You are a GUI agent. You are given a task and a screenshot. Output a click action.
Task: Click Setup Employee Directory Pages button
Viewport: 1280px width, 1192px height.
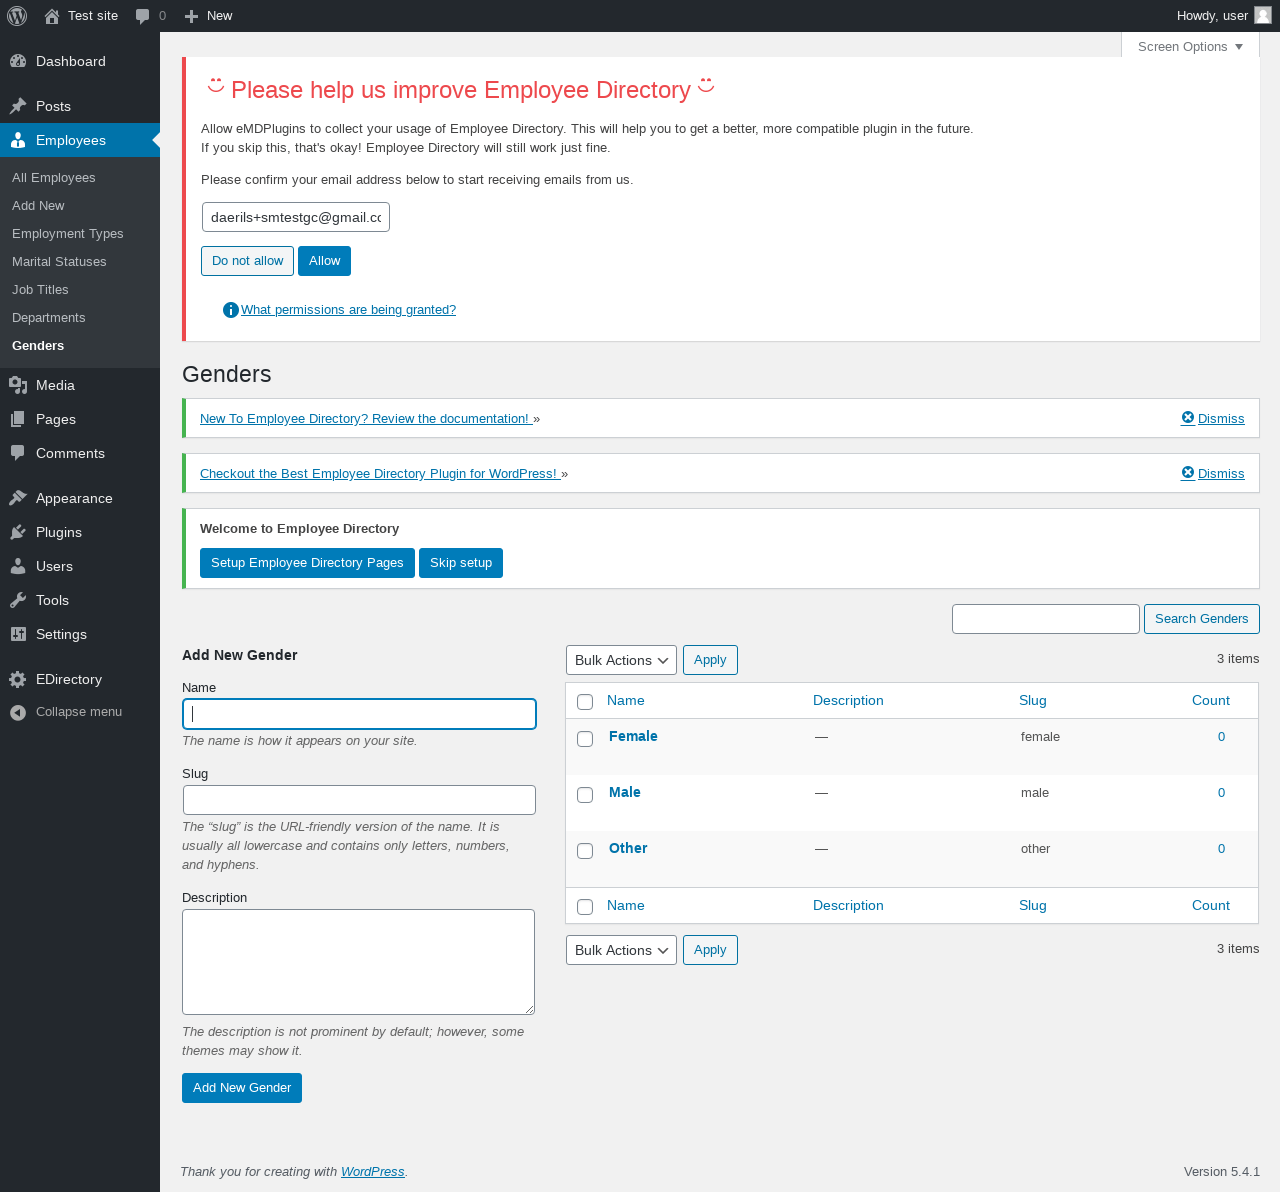(x=307, y=563)
